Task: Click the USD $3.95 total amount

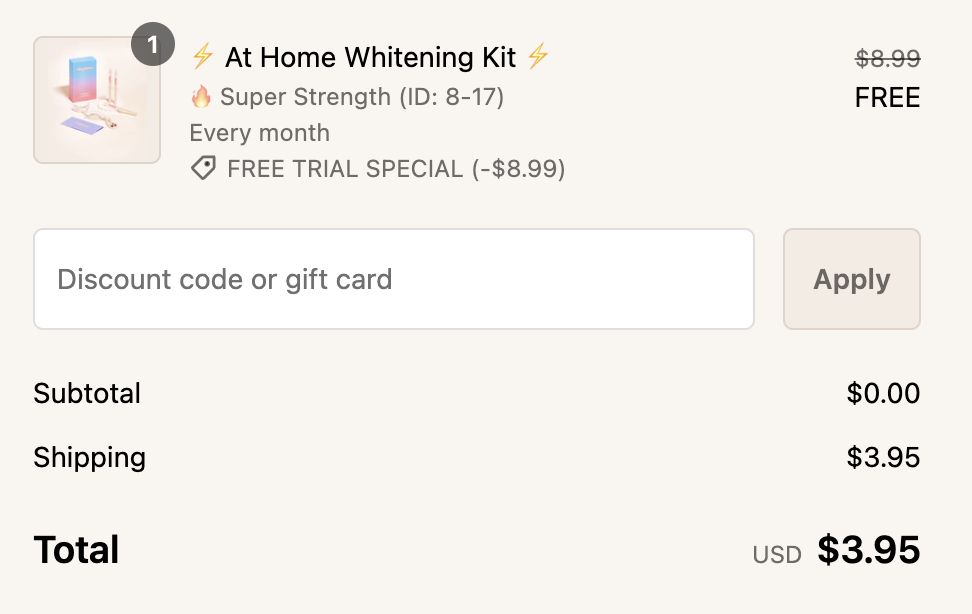Action: [x=867, y=550]
